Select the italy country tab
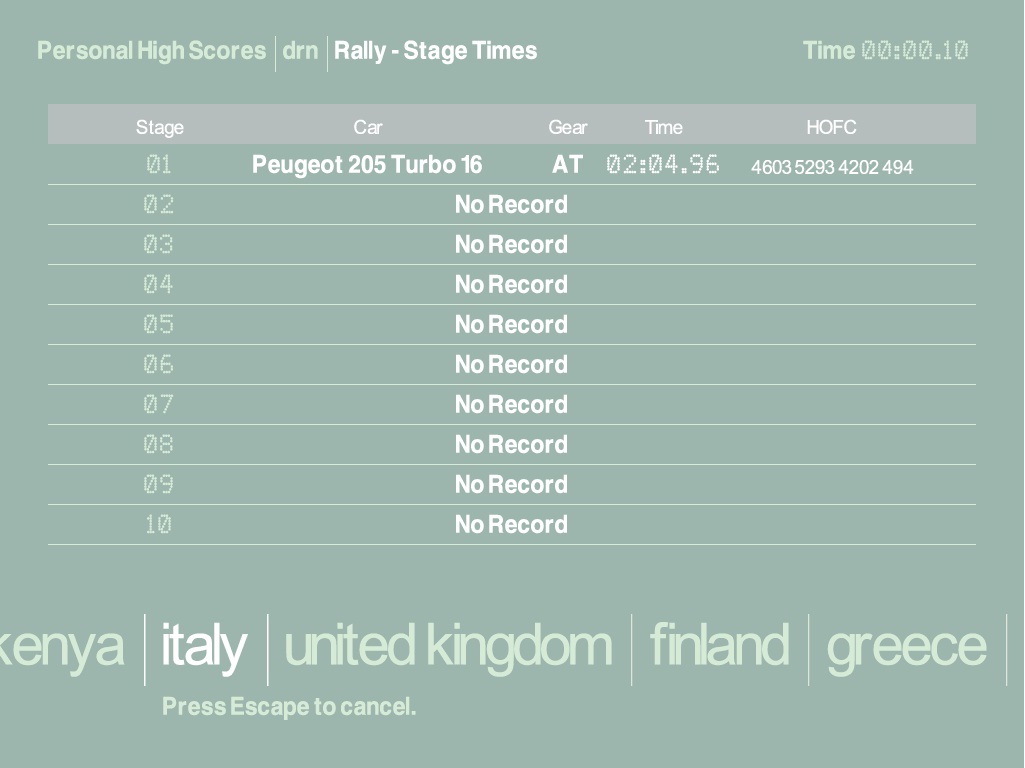Viewport: 1025px width, 768px height. coord(204,646)
